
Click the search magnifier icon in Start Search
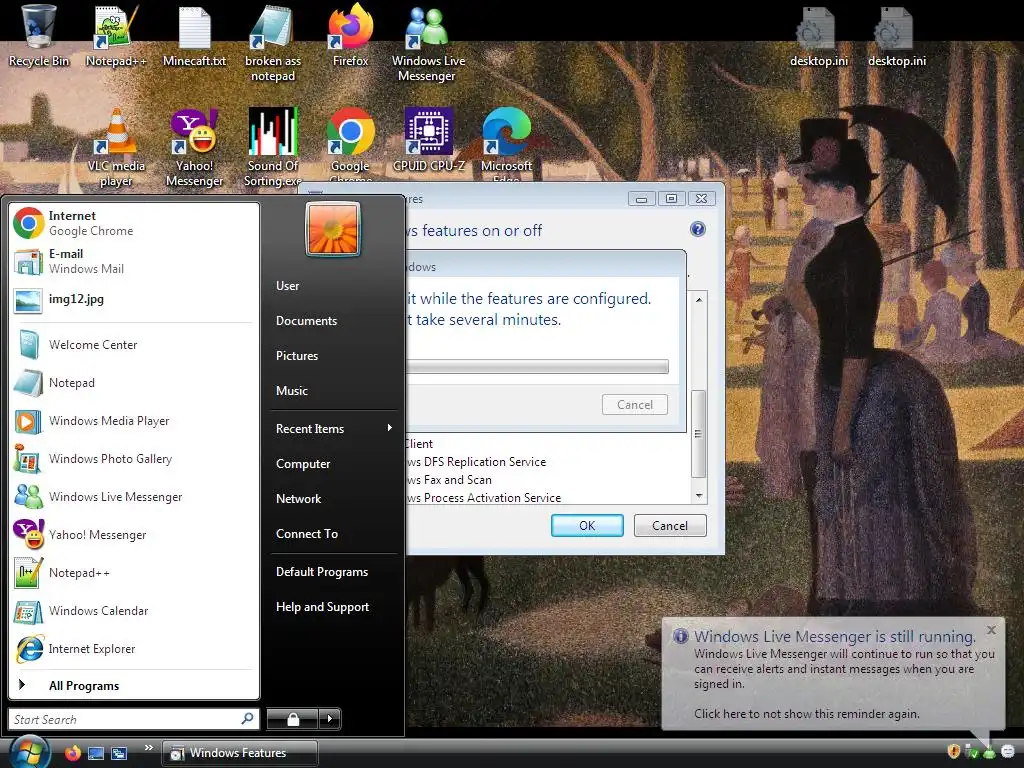[247, 718]
